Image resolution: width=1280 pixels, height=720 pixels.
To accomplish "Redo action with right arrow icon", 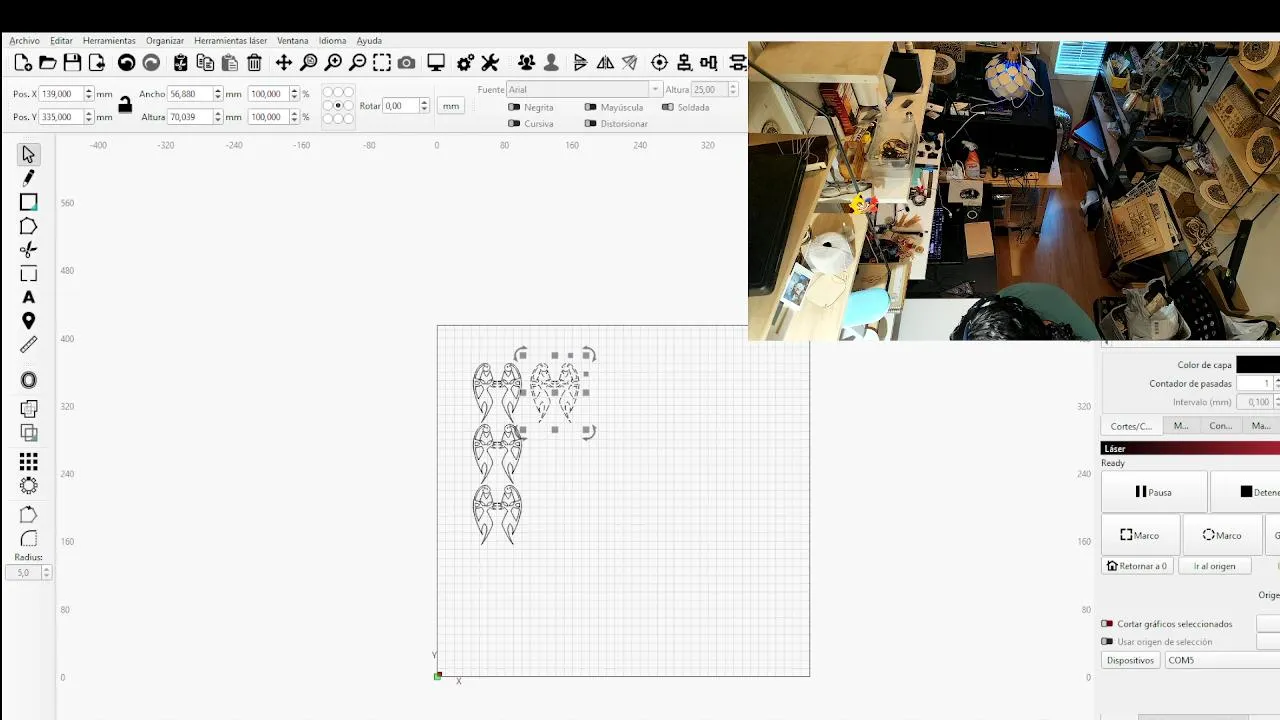I will [x=151, y=63].
